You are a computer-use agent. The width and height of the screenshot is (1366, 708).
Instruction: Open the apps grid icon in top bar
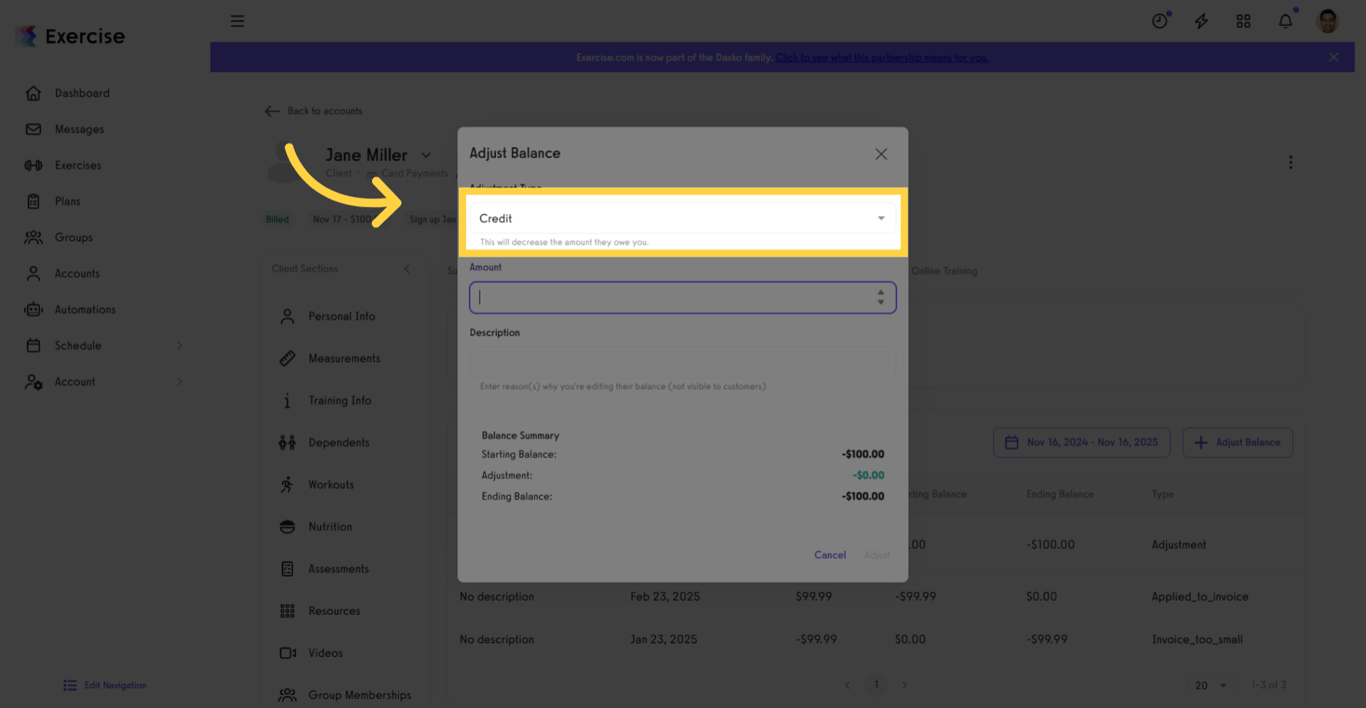click(x=1243, y=20)
